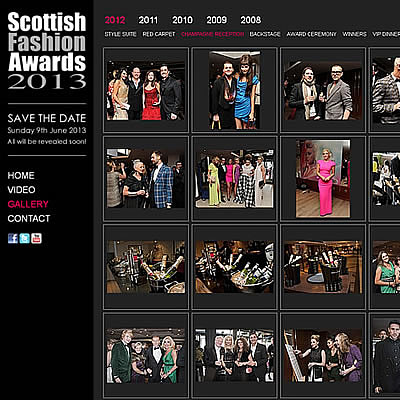Open photo of champagne buckets in lounge room

(x=323, y=267)
